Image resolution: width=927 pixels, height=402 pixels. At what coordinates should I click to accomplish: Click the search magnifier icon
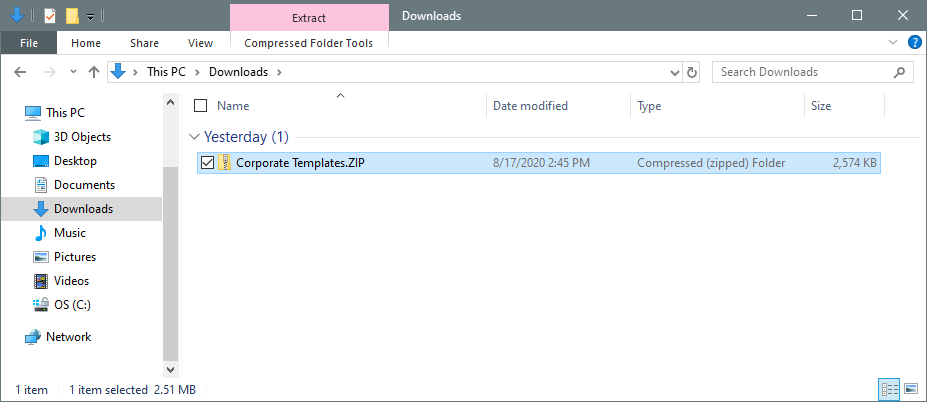click(x=899, y=72)
